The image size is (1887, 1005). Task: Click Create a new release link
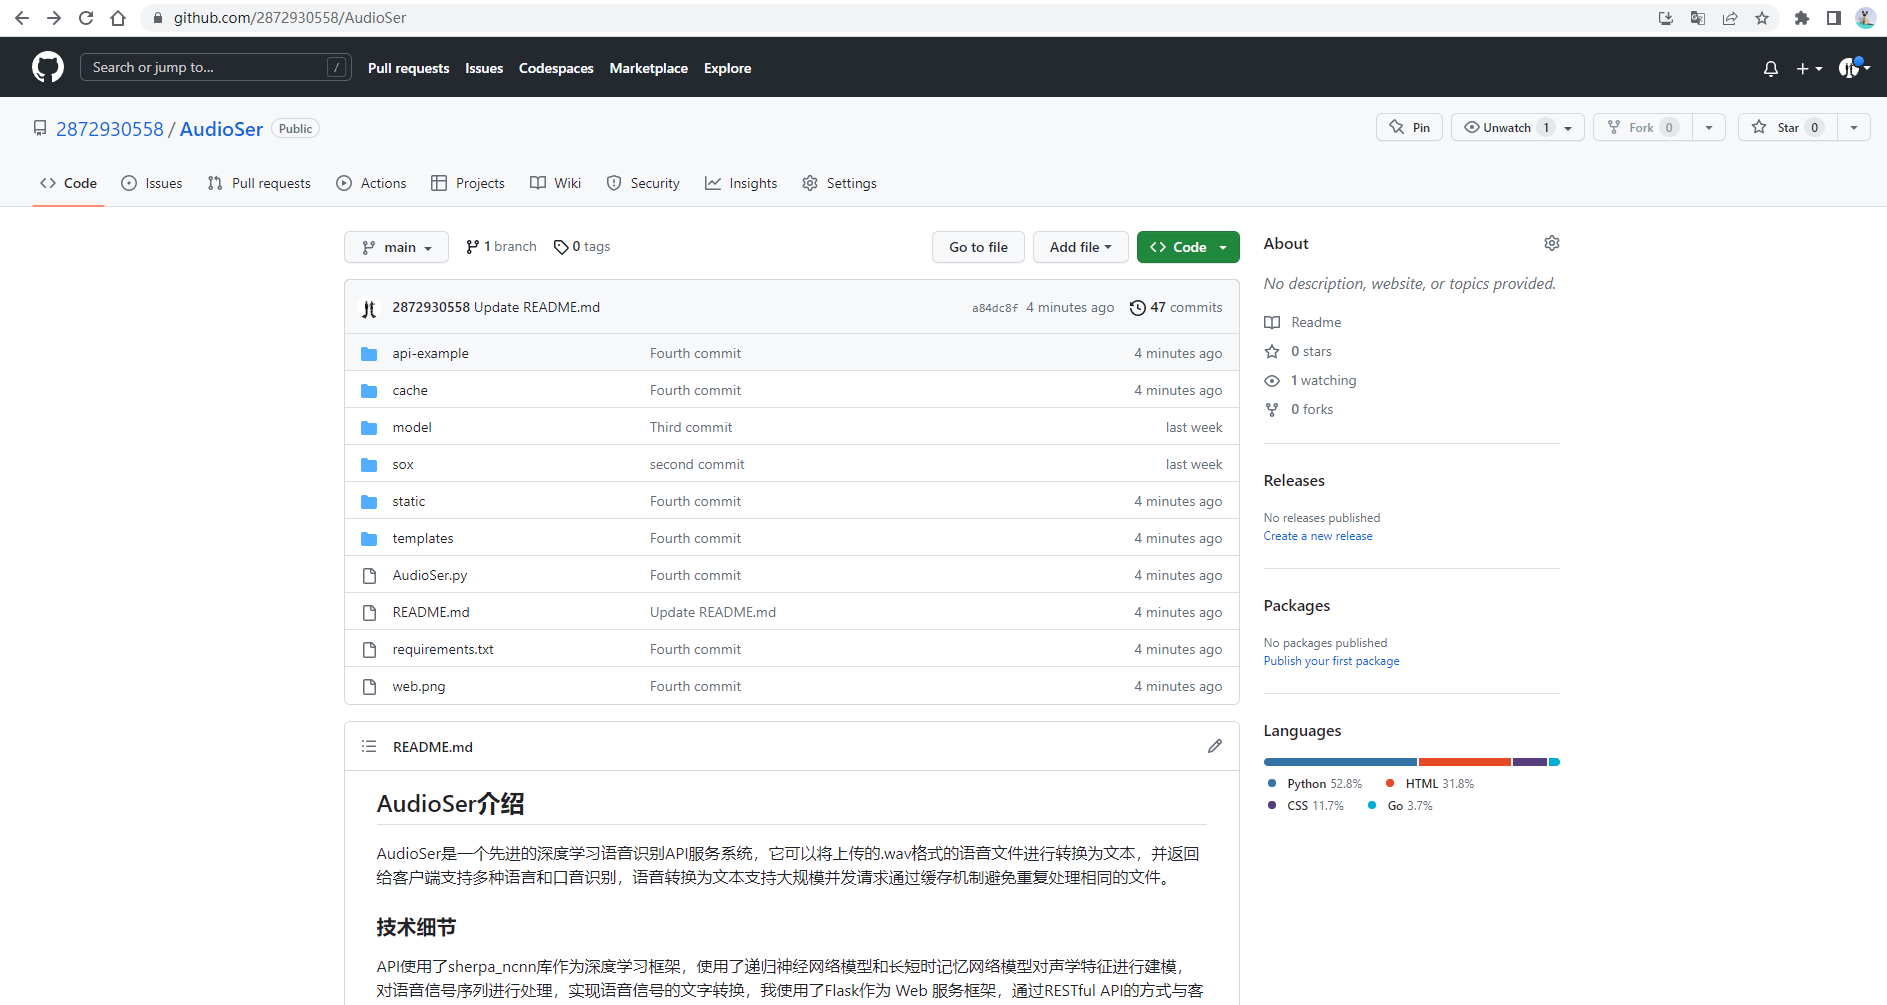1318,536
